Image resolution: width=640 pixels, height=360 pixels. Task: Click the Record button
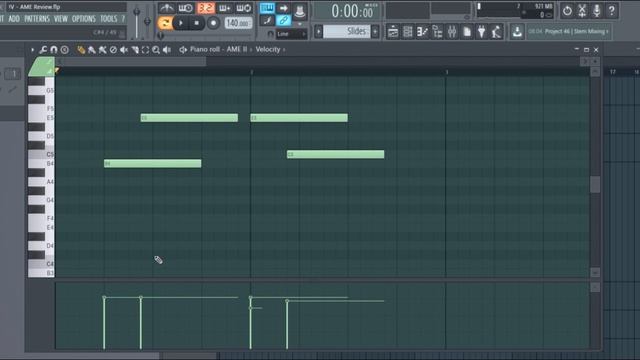(x=213, y=23)
